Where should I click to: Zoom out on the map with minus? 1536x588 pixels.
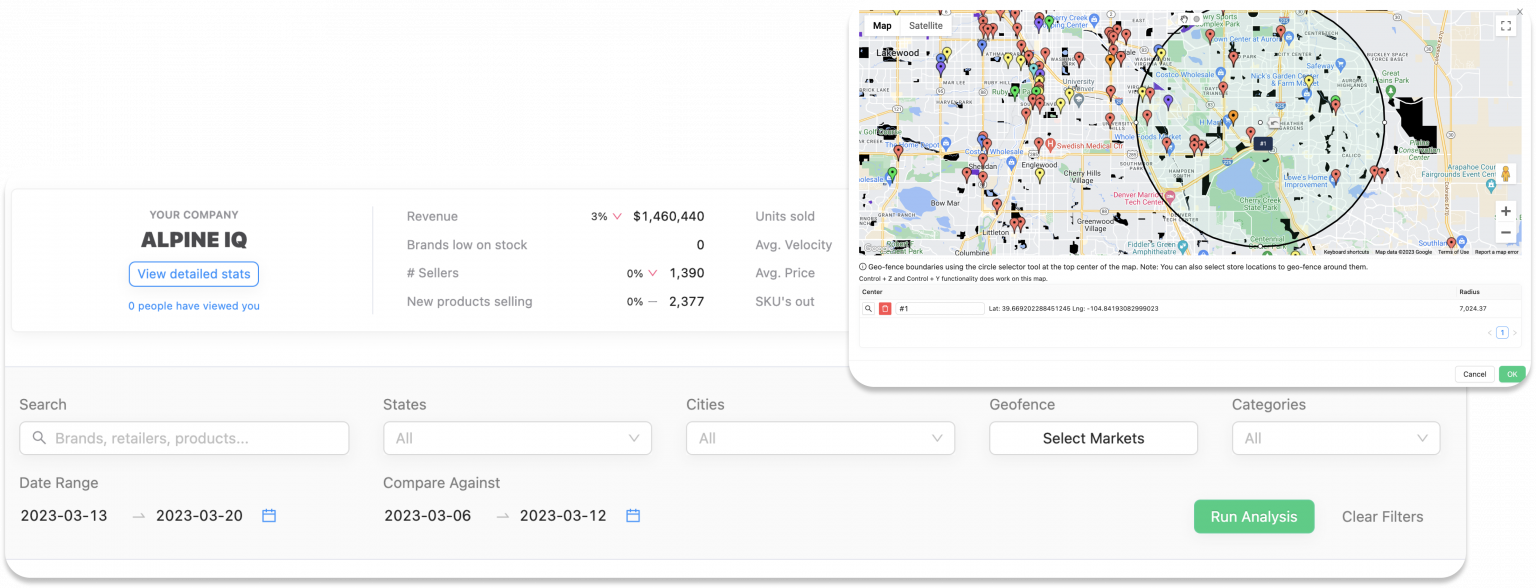[x=1505, y=233]
